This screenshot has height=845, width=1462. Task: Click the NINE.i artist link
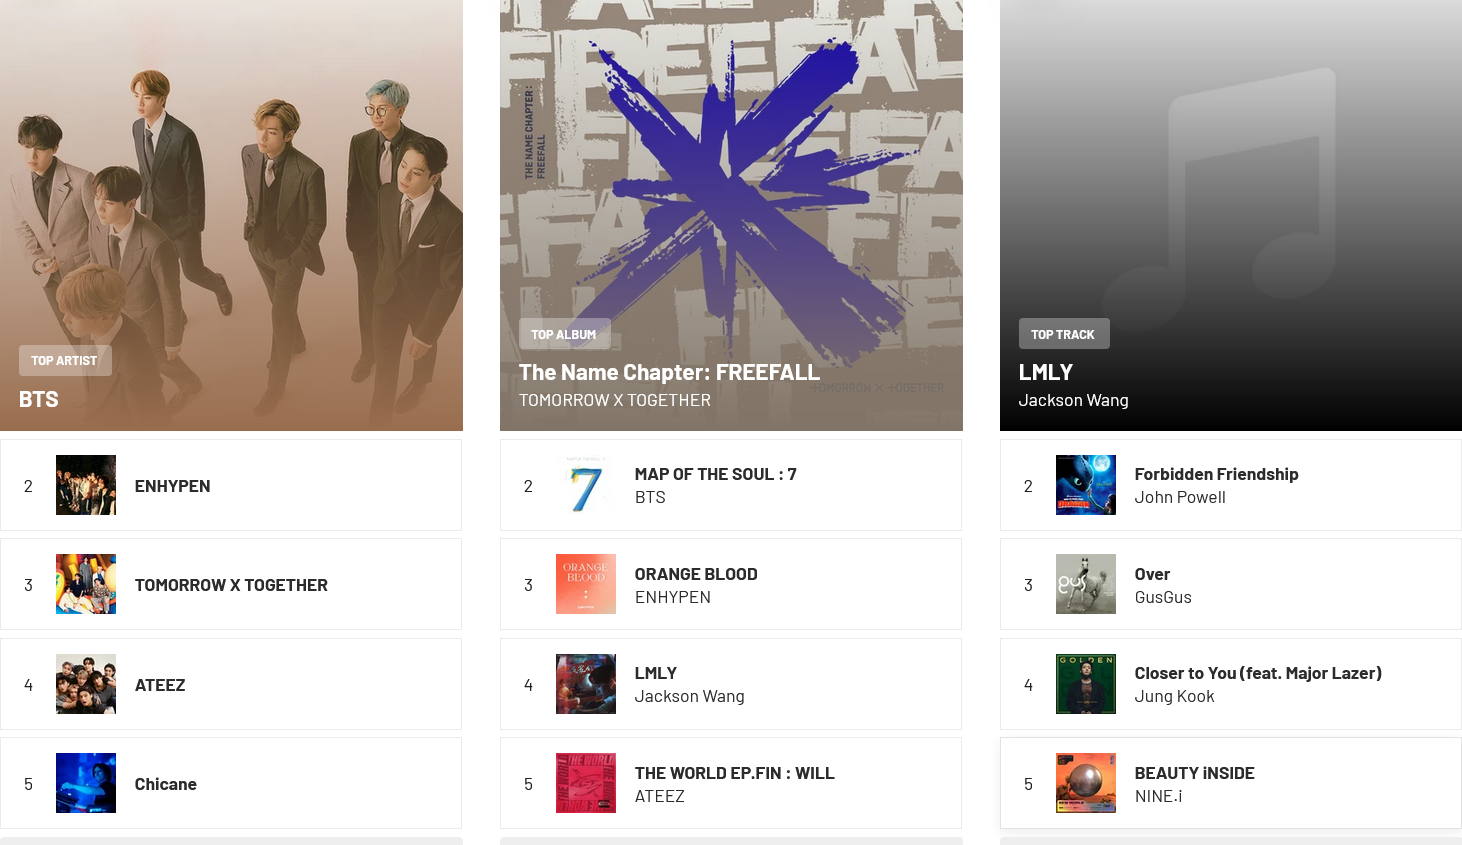point(1158,796)
